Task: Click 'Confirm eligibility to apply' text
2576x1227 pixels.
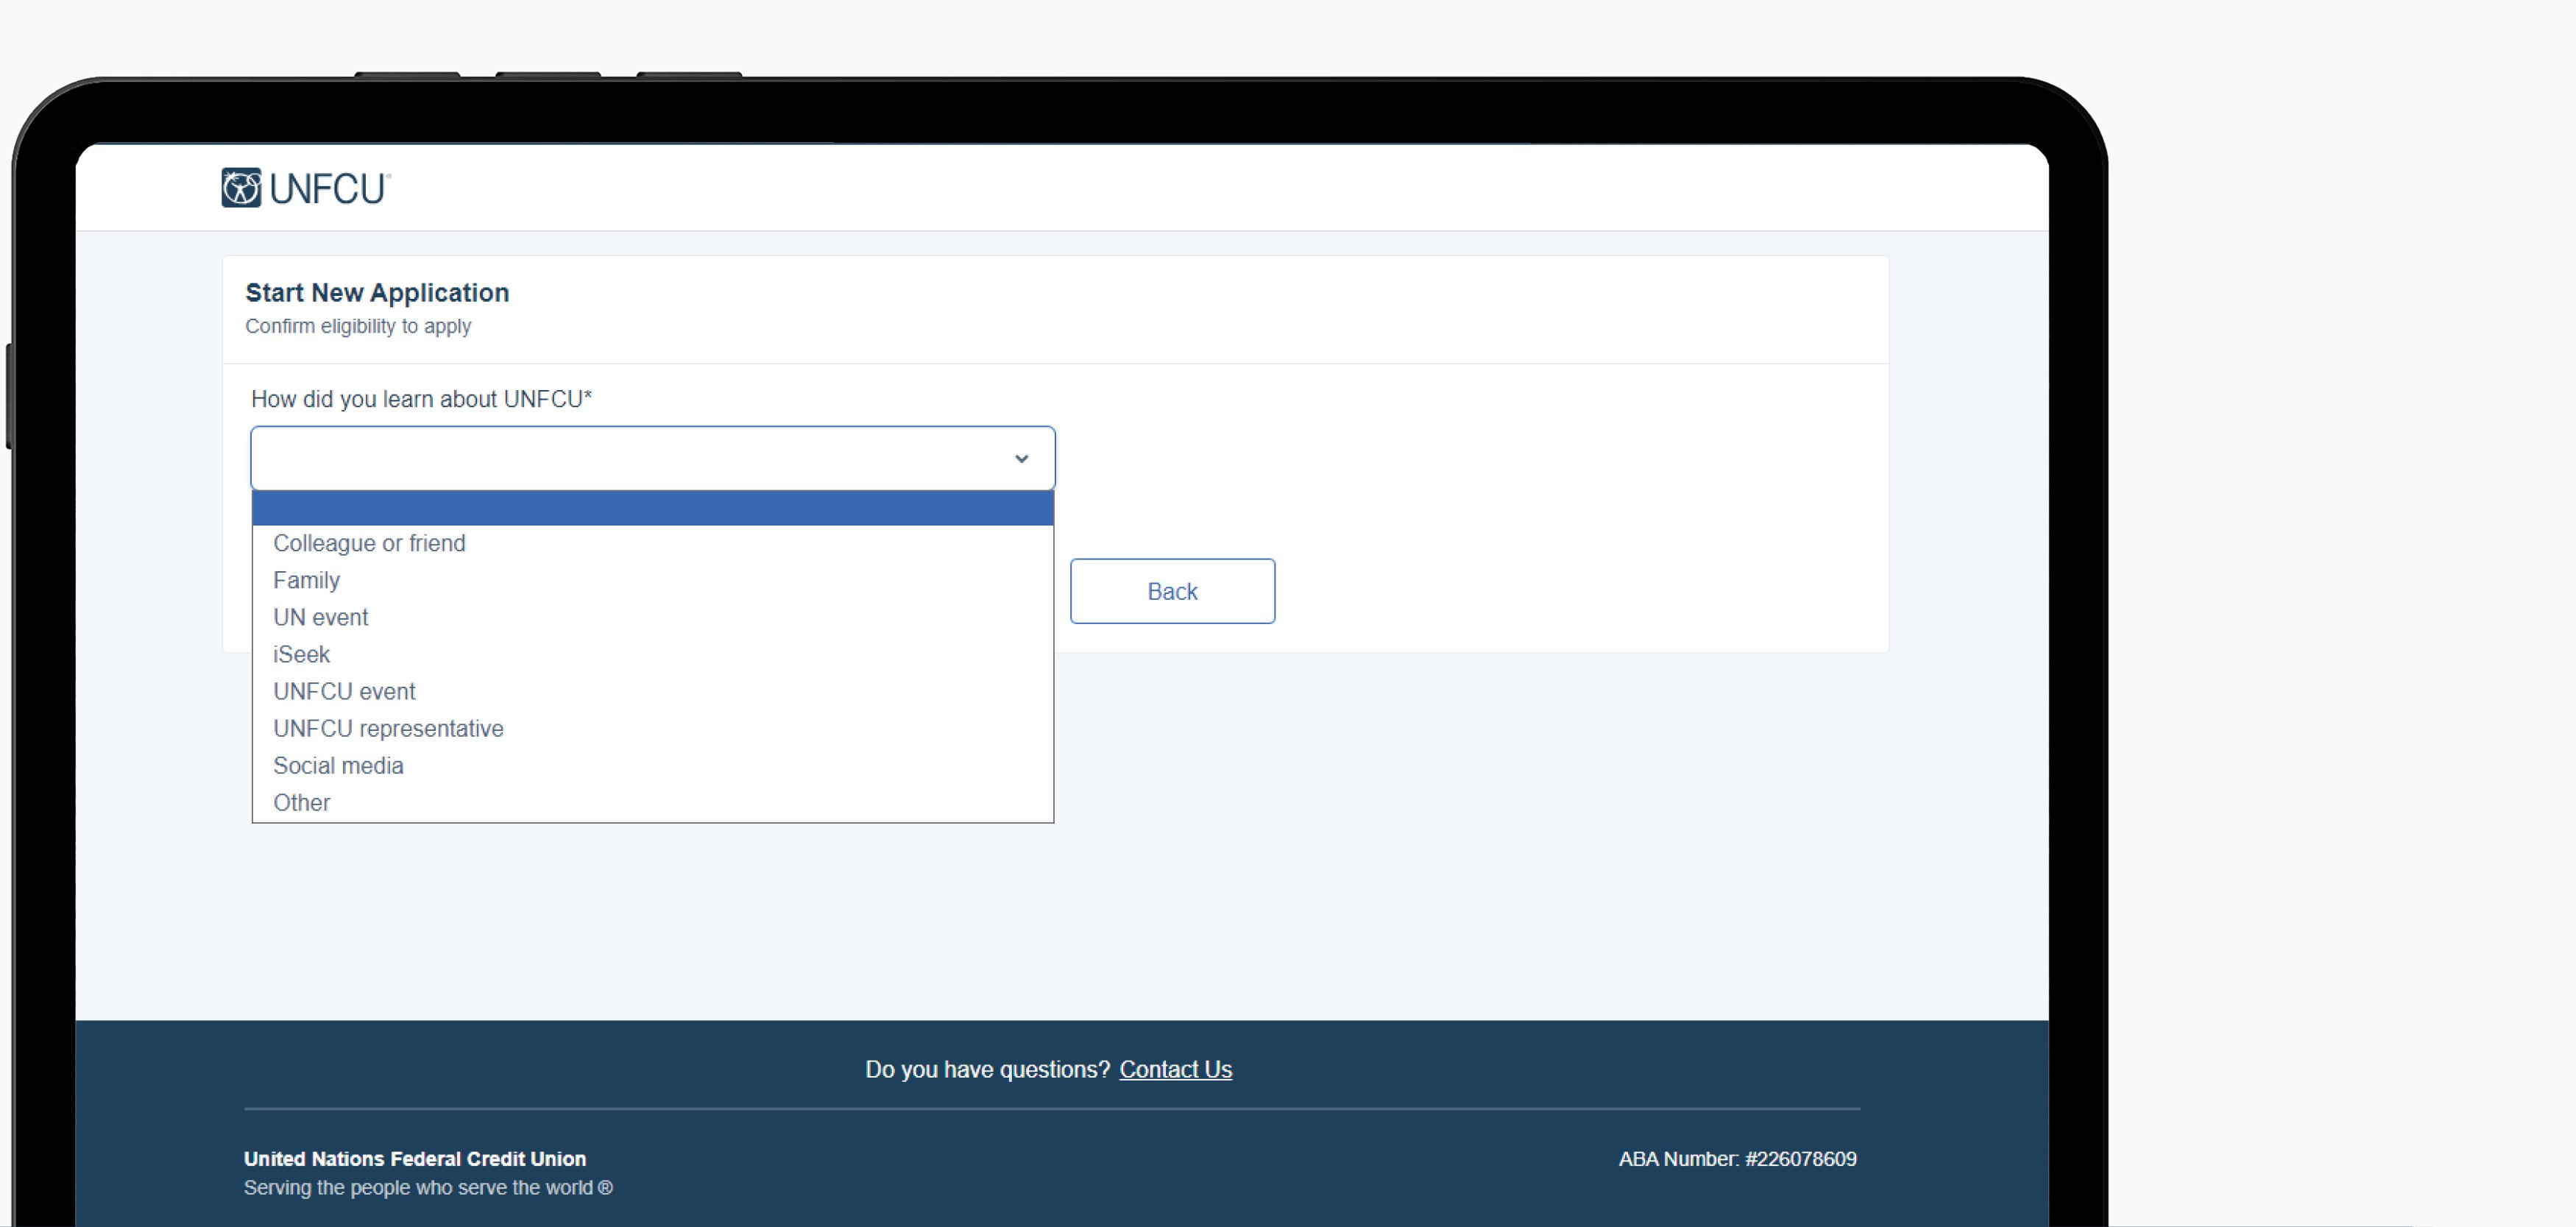Action: click(x=358, y=326)
